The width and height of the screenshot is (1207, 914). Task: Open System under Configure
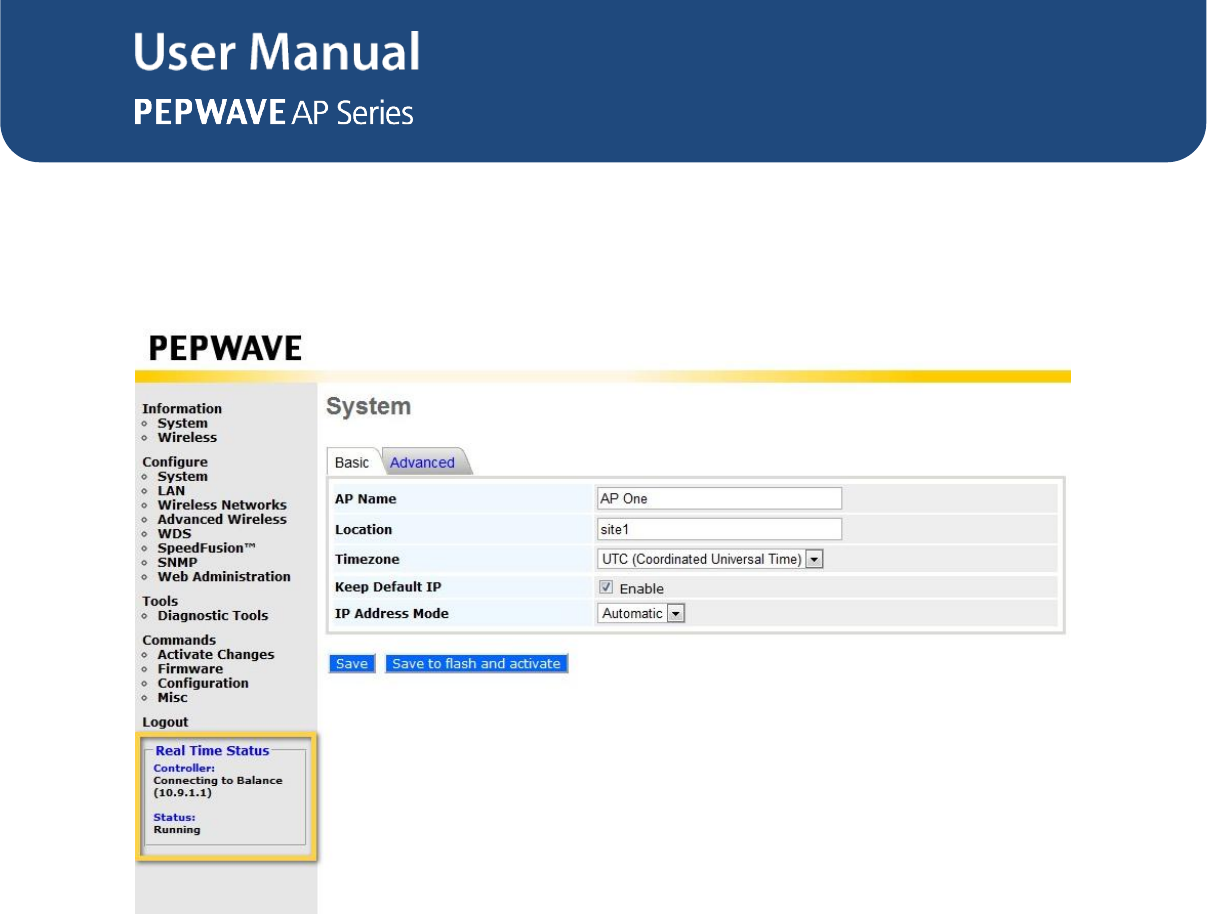182,476
